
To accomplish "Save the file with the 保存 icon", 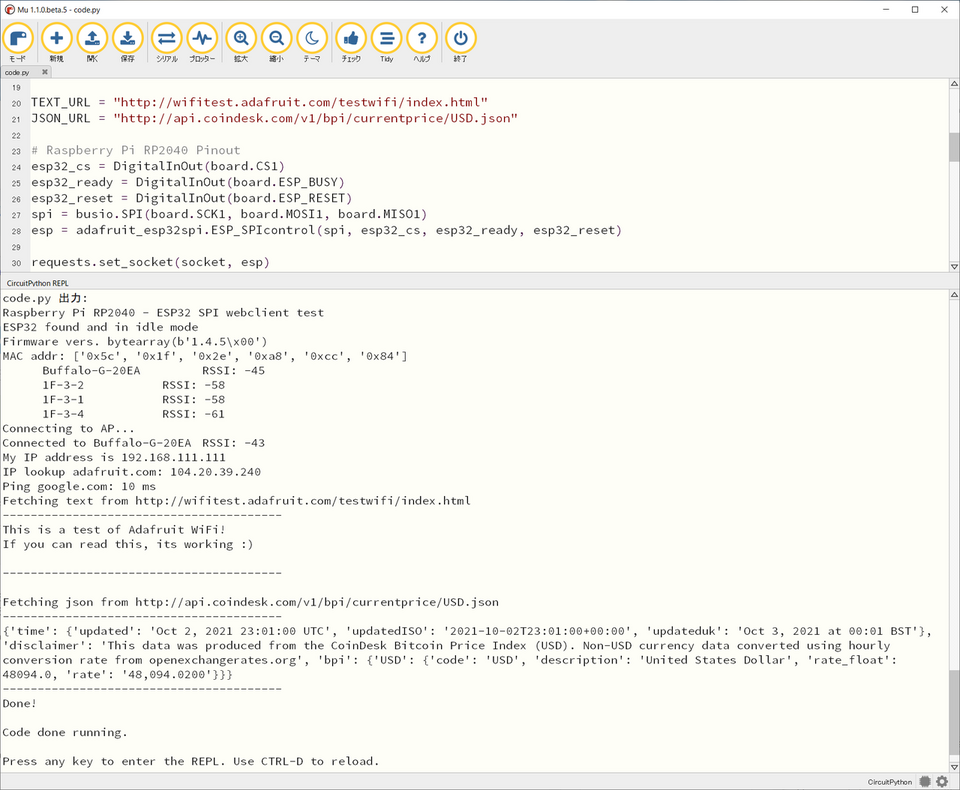I will coord(128,40).
